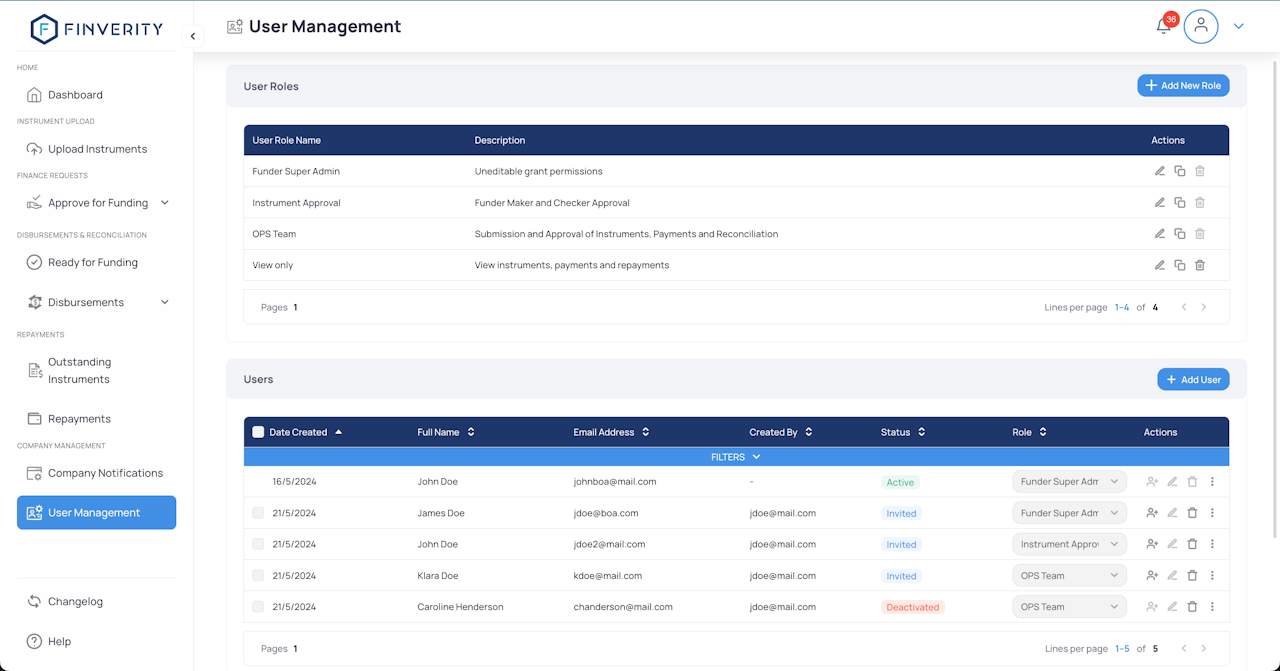Open role dropdown for Klara Doe

(1069, 576)
